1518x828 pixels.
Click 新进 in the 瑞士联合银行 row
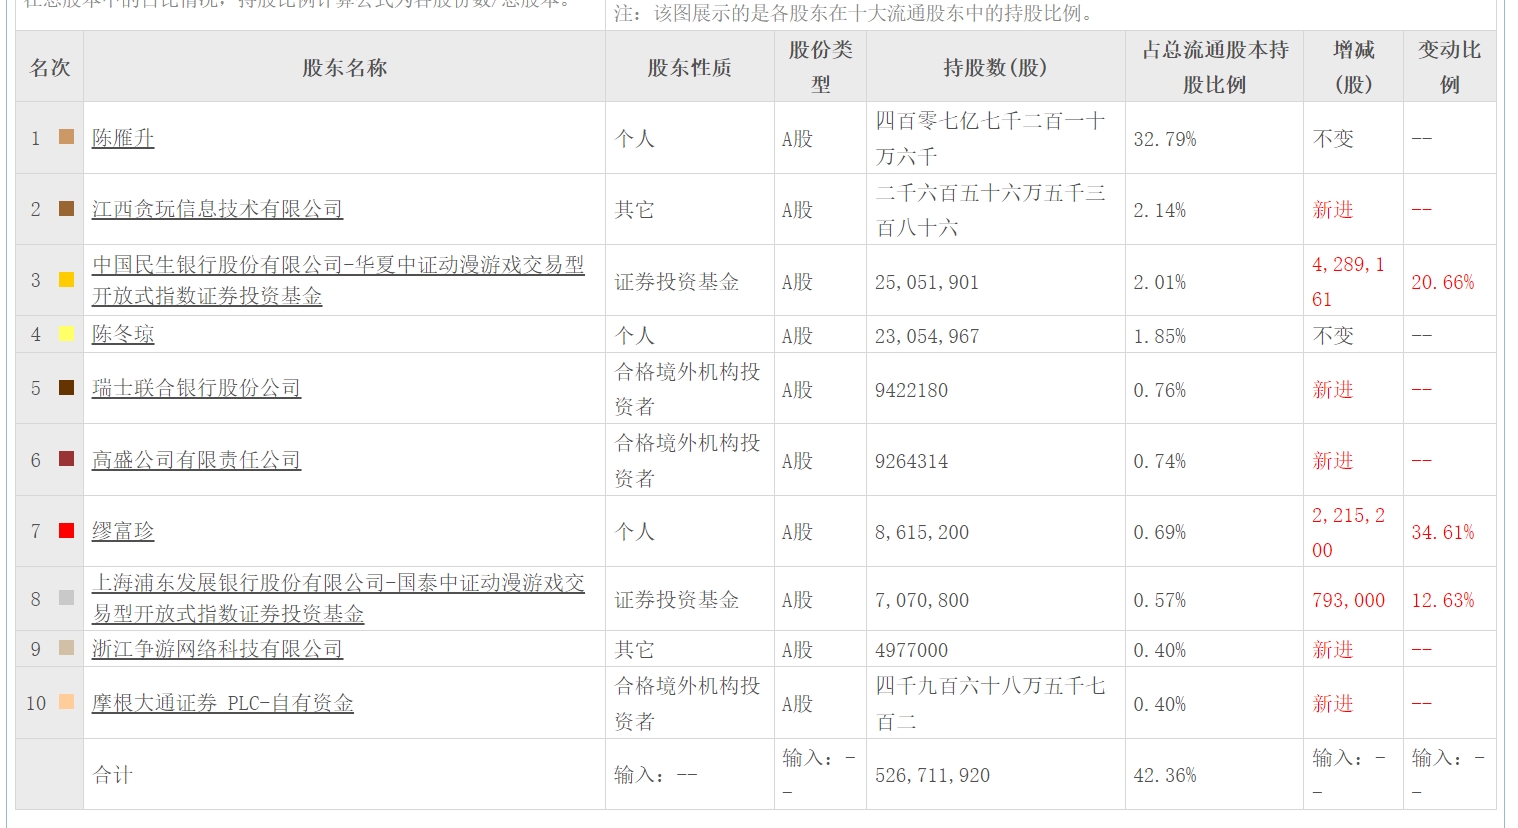pos(1333,389)
